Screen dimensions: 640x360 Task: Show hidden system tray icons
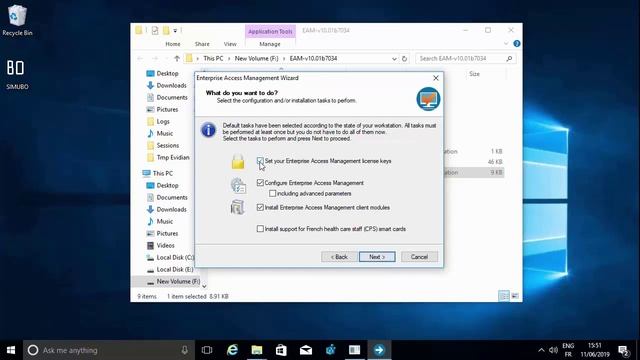[x=541, y=350]
